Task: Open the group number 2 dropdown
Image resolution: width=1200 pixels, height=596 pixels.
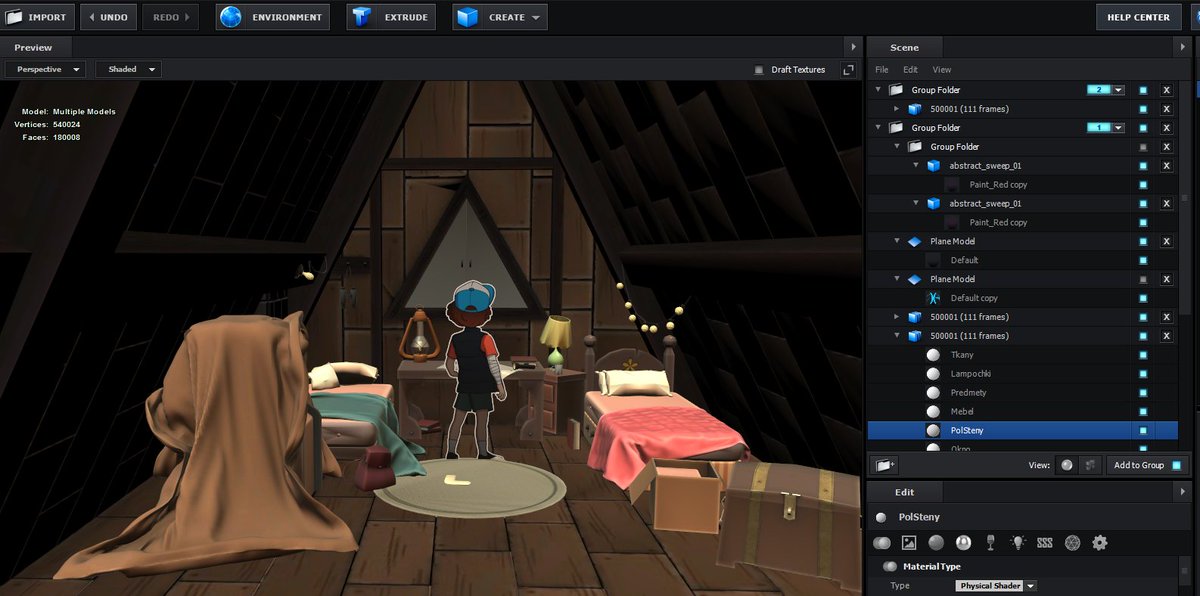Action: [1119, 90]
